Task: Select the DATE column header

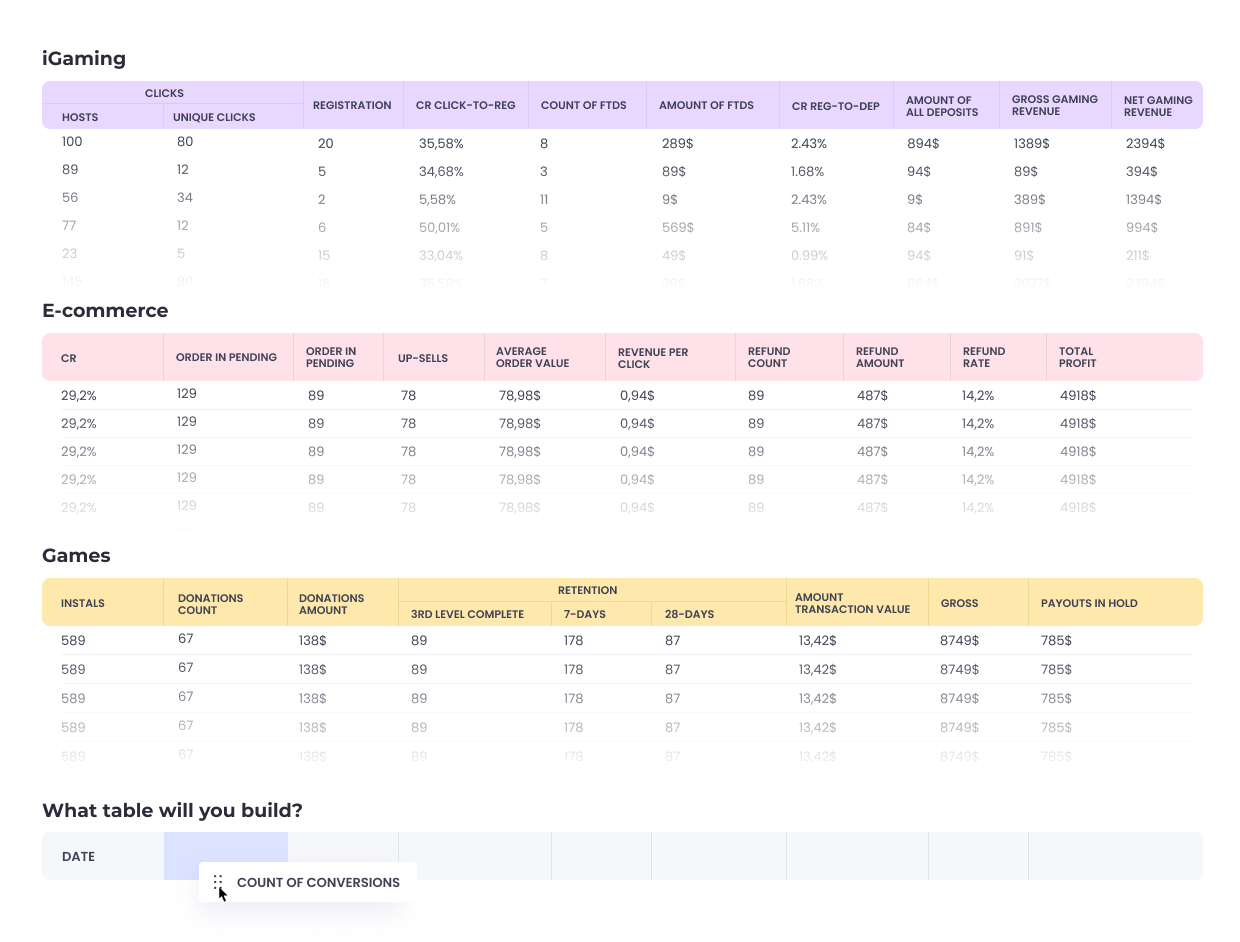Action: click(x=79, y=857)
